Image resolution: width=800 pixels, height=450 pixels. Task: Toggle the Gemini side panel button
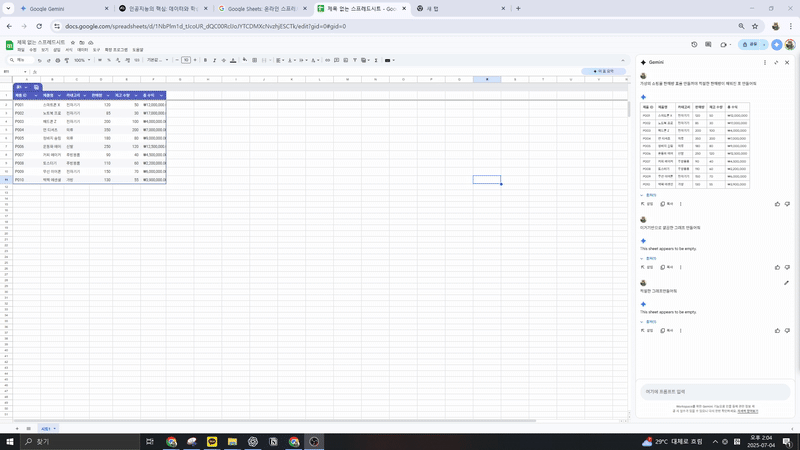pyautogui.click(x=777, y=45)
